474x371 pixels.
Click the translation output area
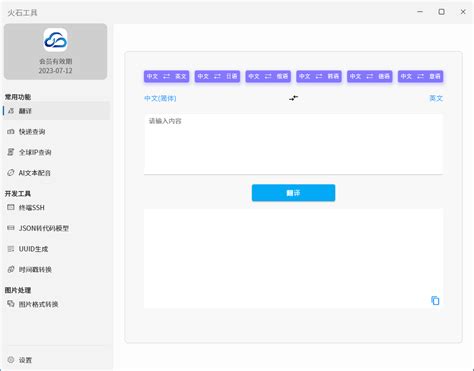293,258
